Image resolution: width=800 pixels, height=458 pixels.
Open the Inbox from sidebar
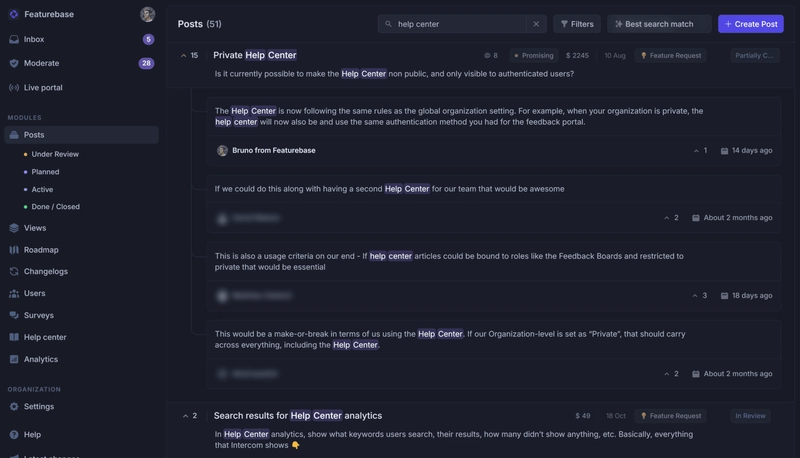pos(34,39)
